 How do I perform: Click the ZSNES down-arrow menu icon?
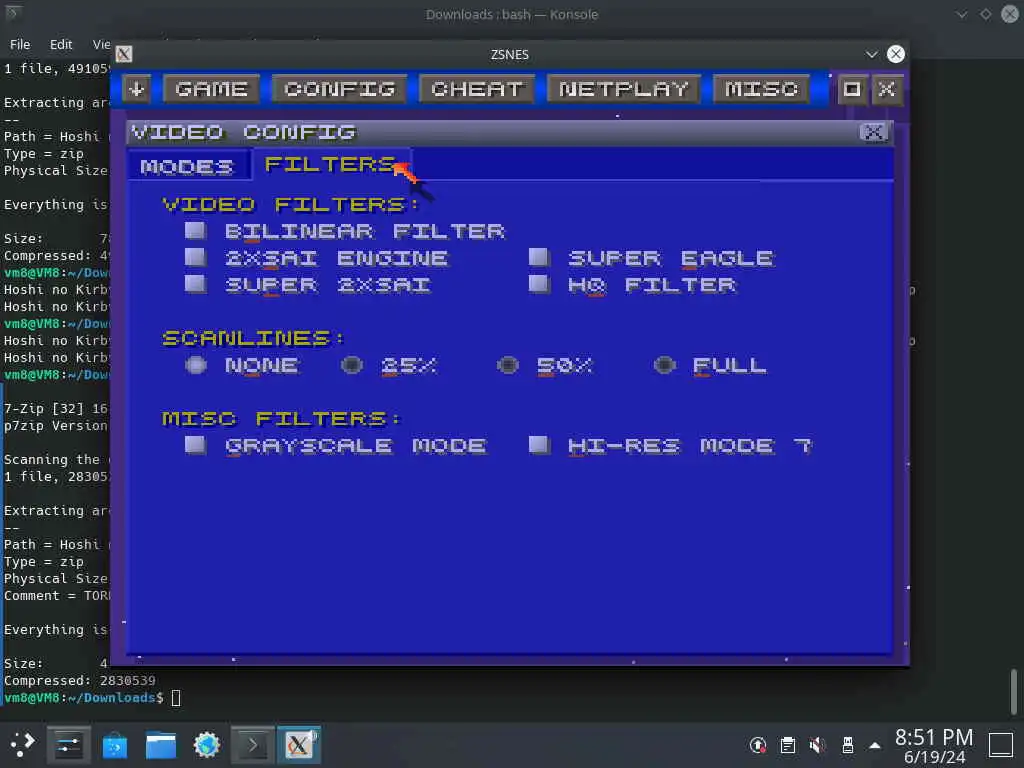point(136,89)
